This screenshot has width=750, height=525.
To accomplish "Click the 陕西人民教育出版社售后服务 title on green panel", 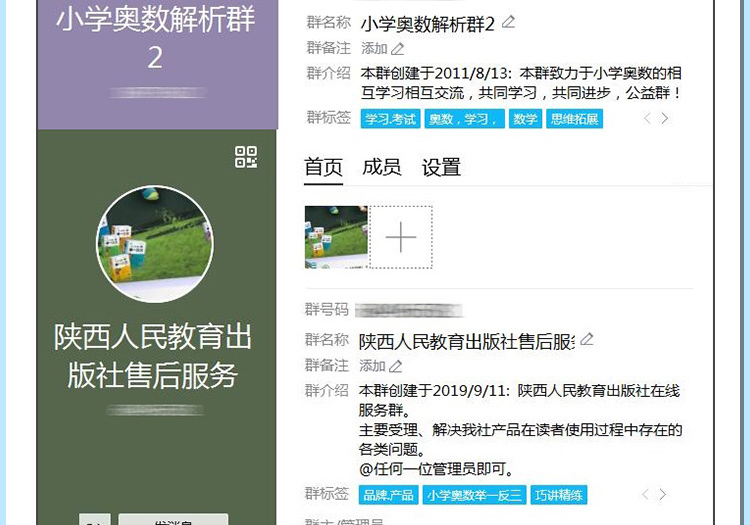I will click(x=153, y=356).
